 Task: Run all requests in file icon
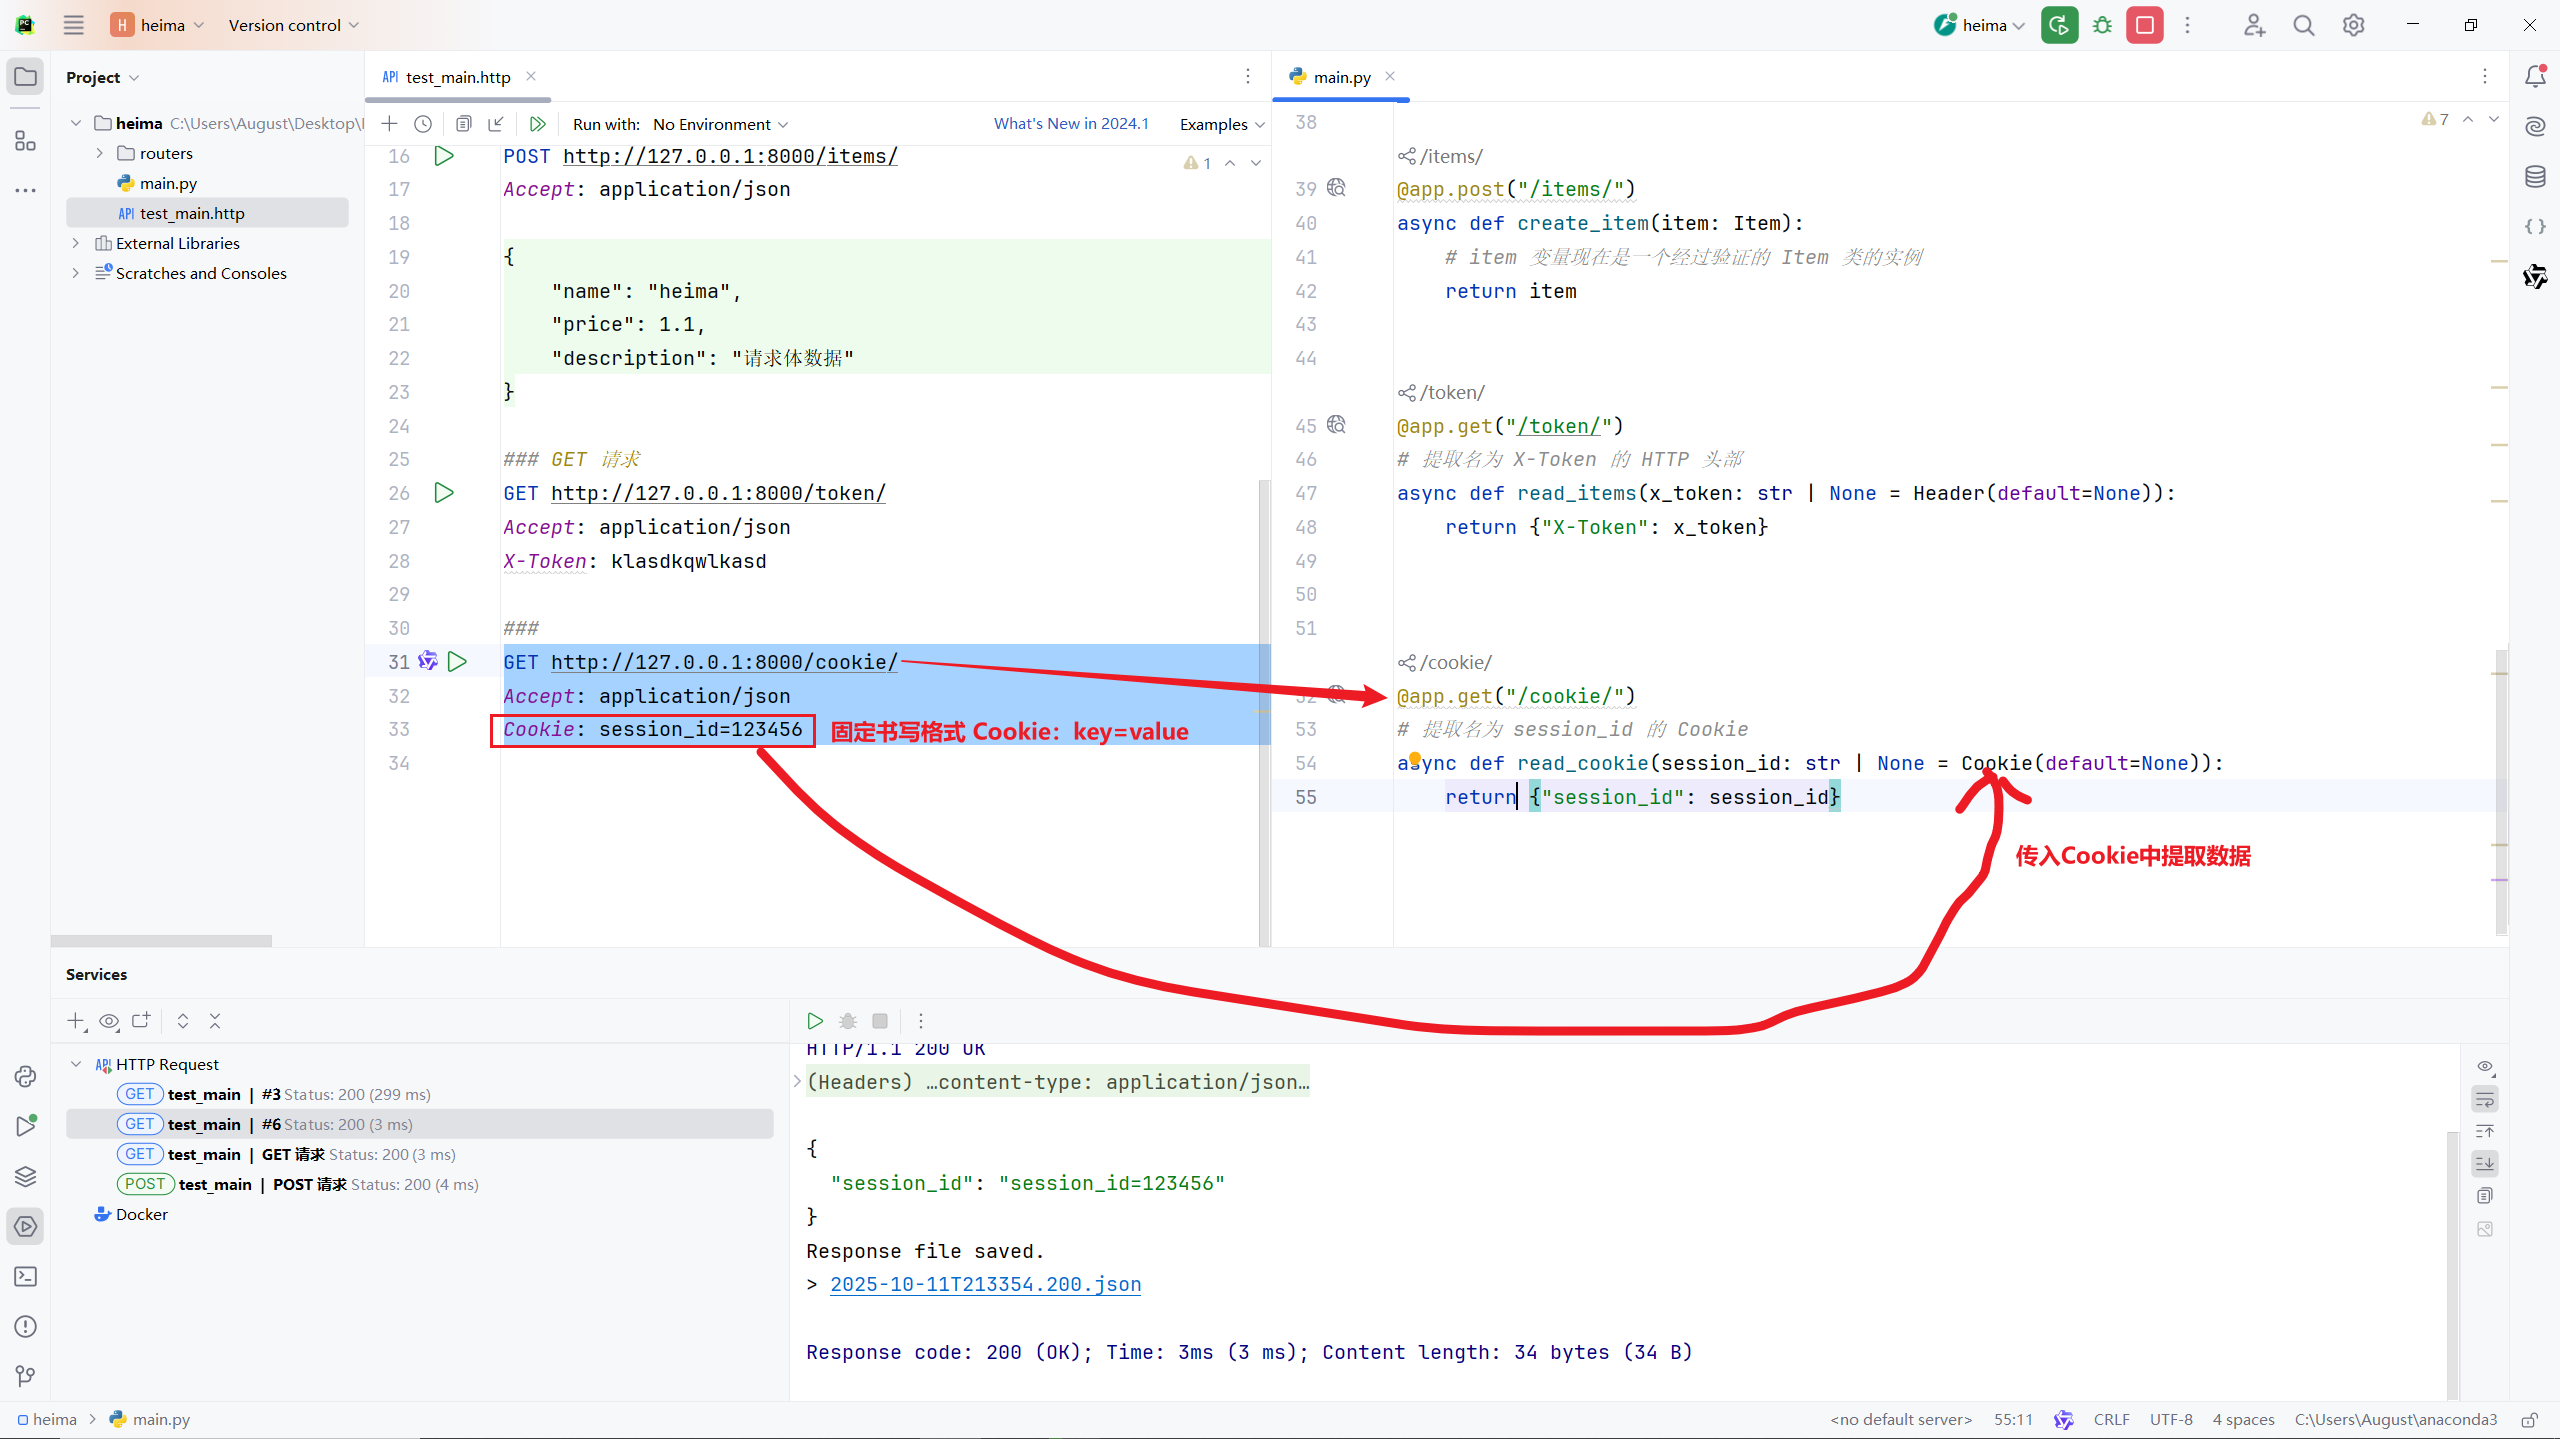tap(538, 124)
